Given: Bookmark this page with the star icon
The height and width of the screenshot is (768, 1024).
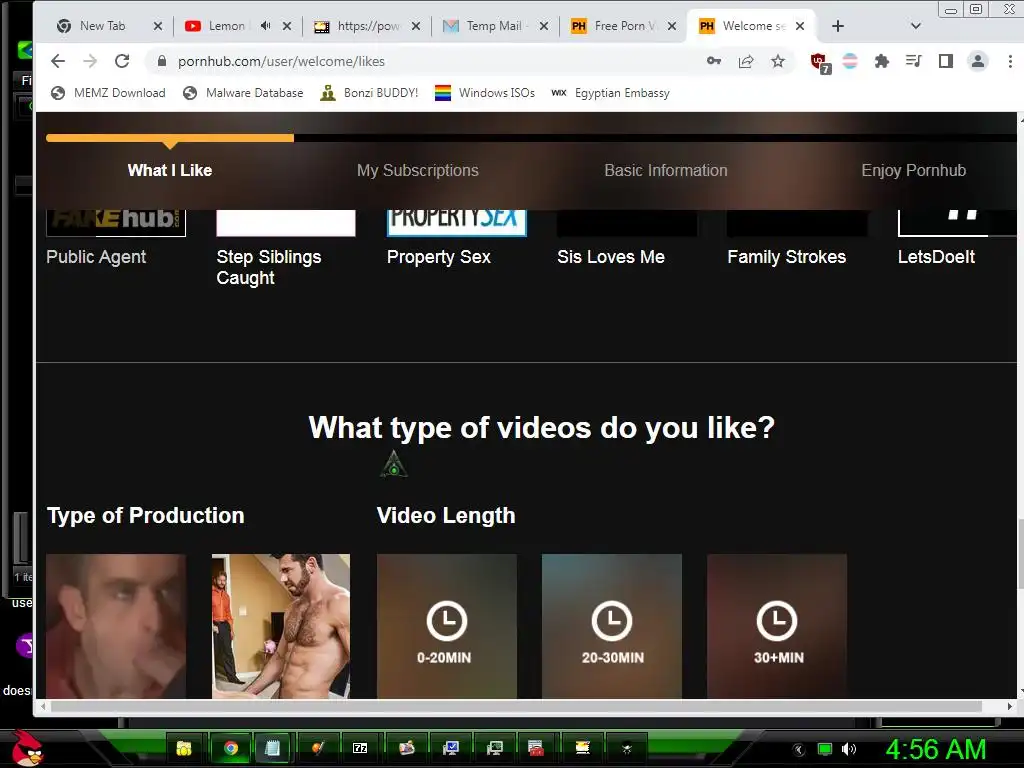Looking at the screenshot, I should coord(778,61).
